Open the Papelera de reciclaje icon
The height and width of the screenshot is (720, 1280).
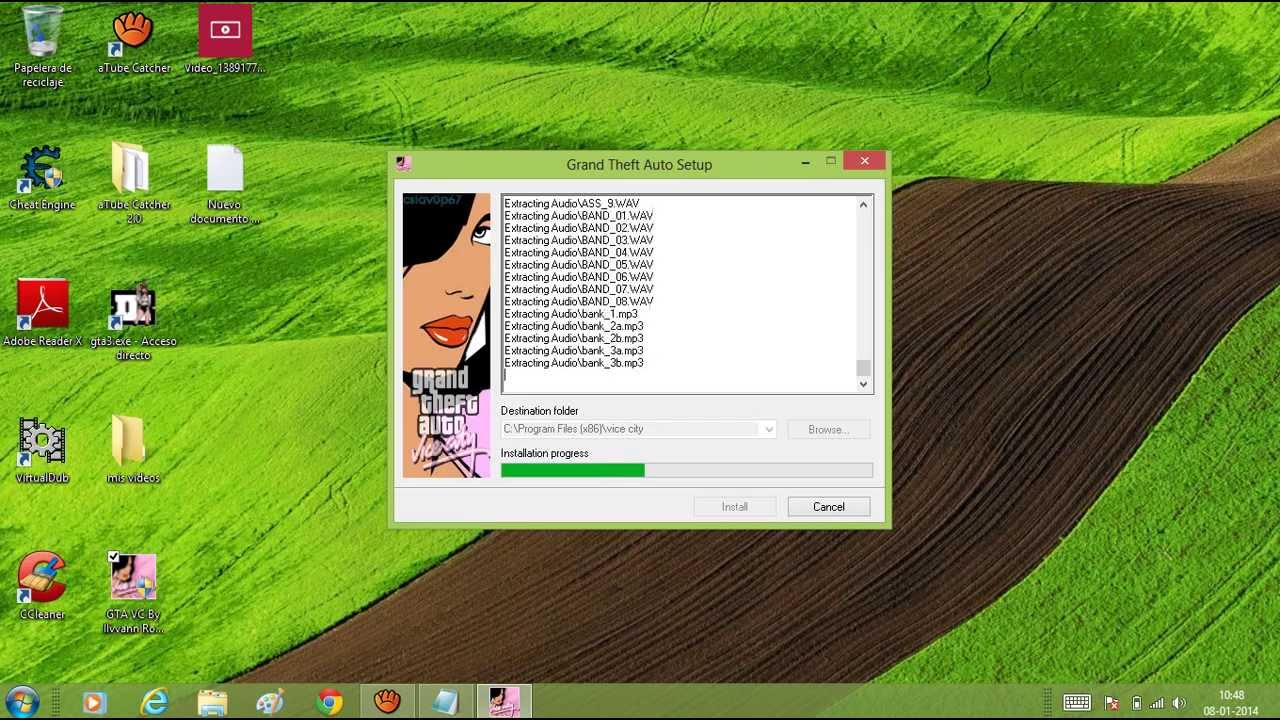pyautogui.click(x=42, y=47)
